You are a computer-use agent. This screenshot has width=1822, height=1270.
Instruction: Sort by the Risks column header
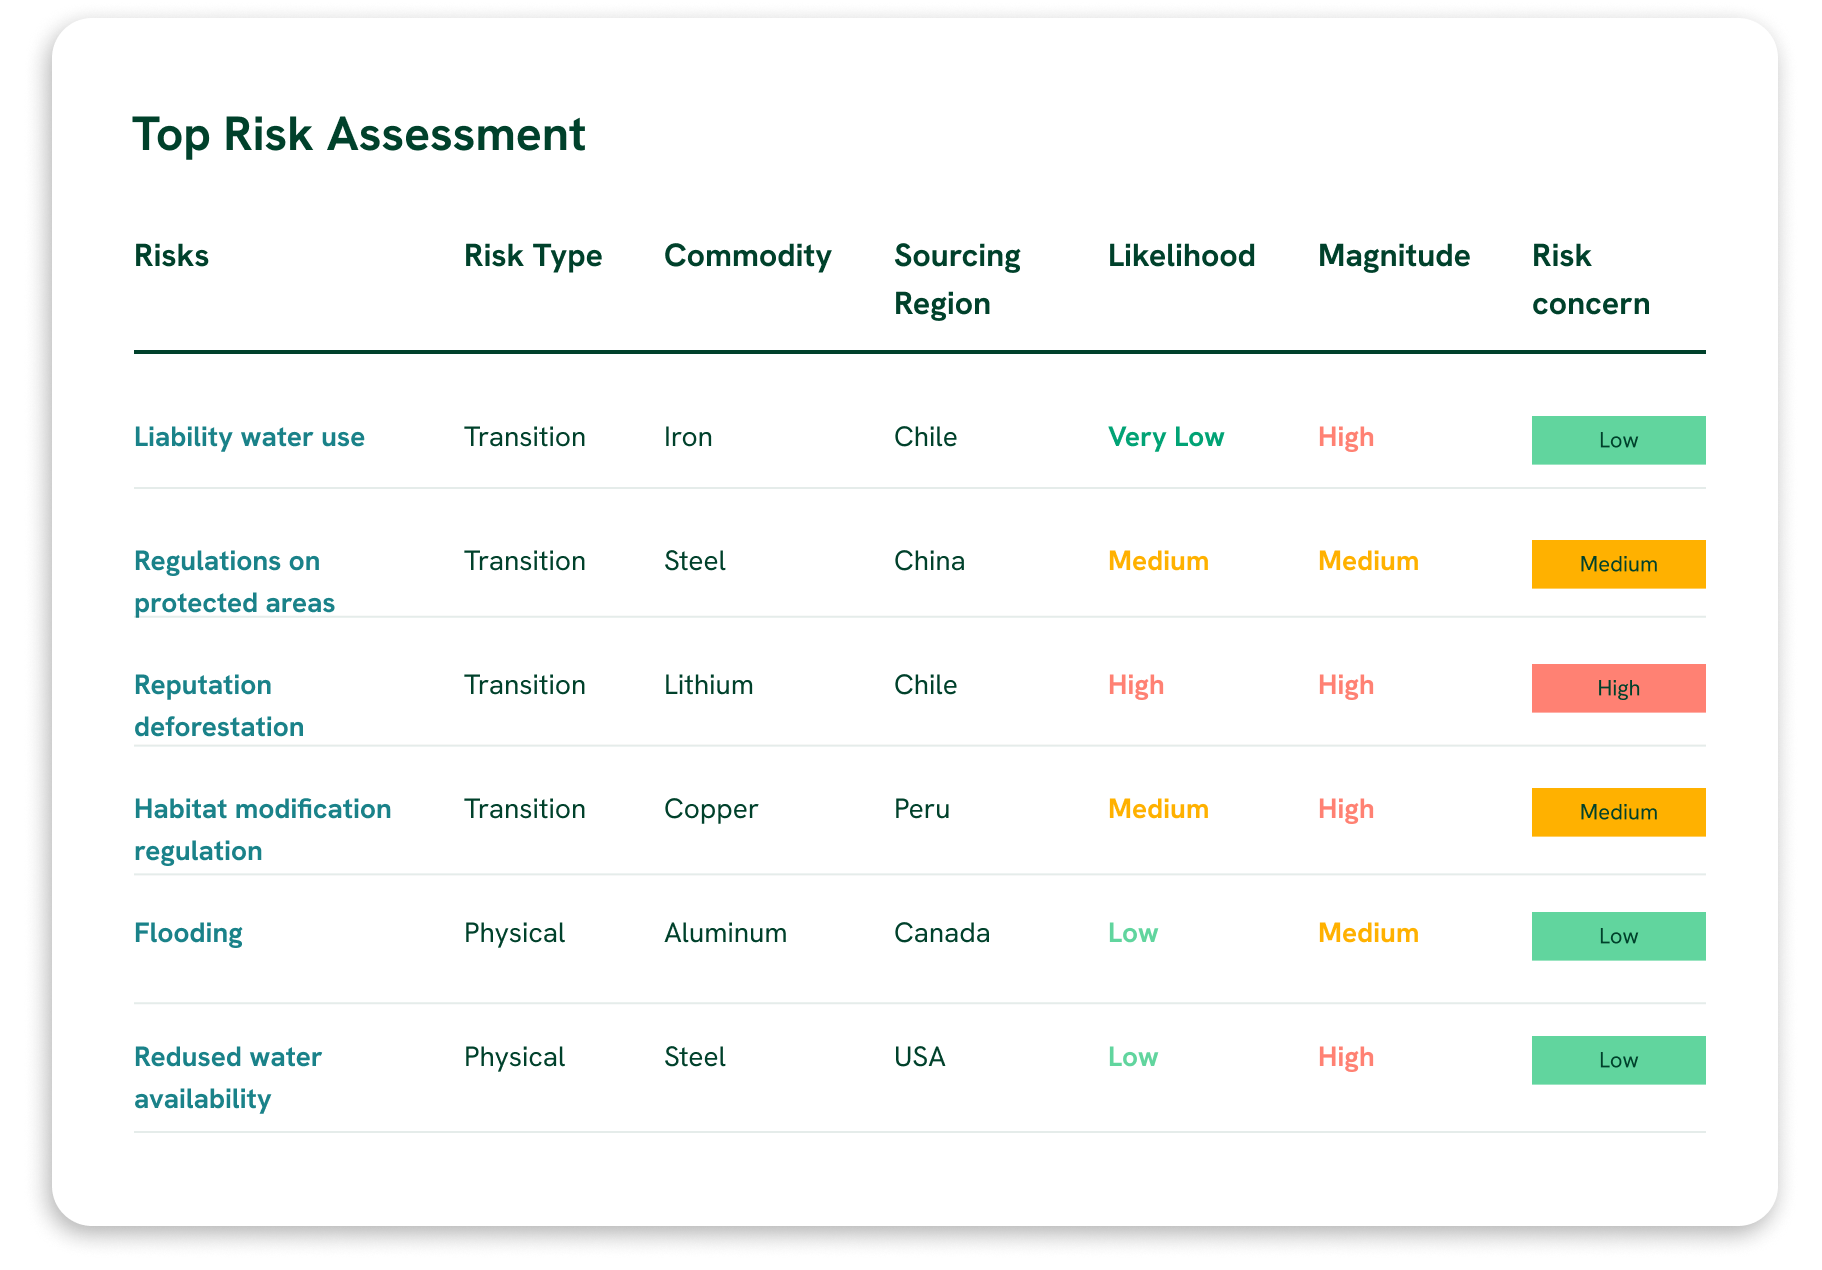coord(171,256)
